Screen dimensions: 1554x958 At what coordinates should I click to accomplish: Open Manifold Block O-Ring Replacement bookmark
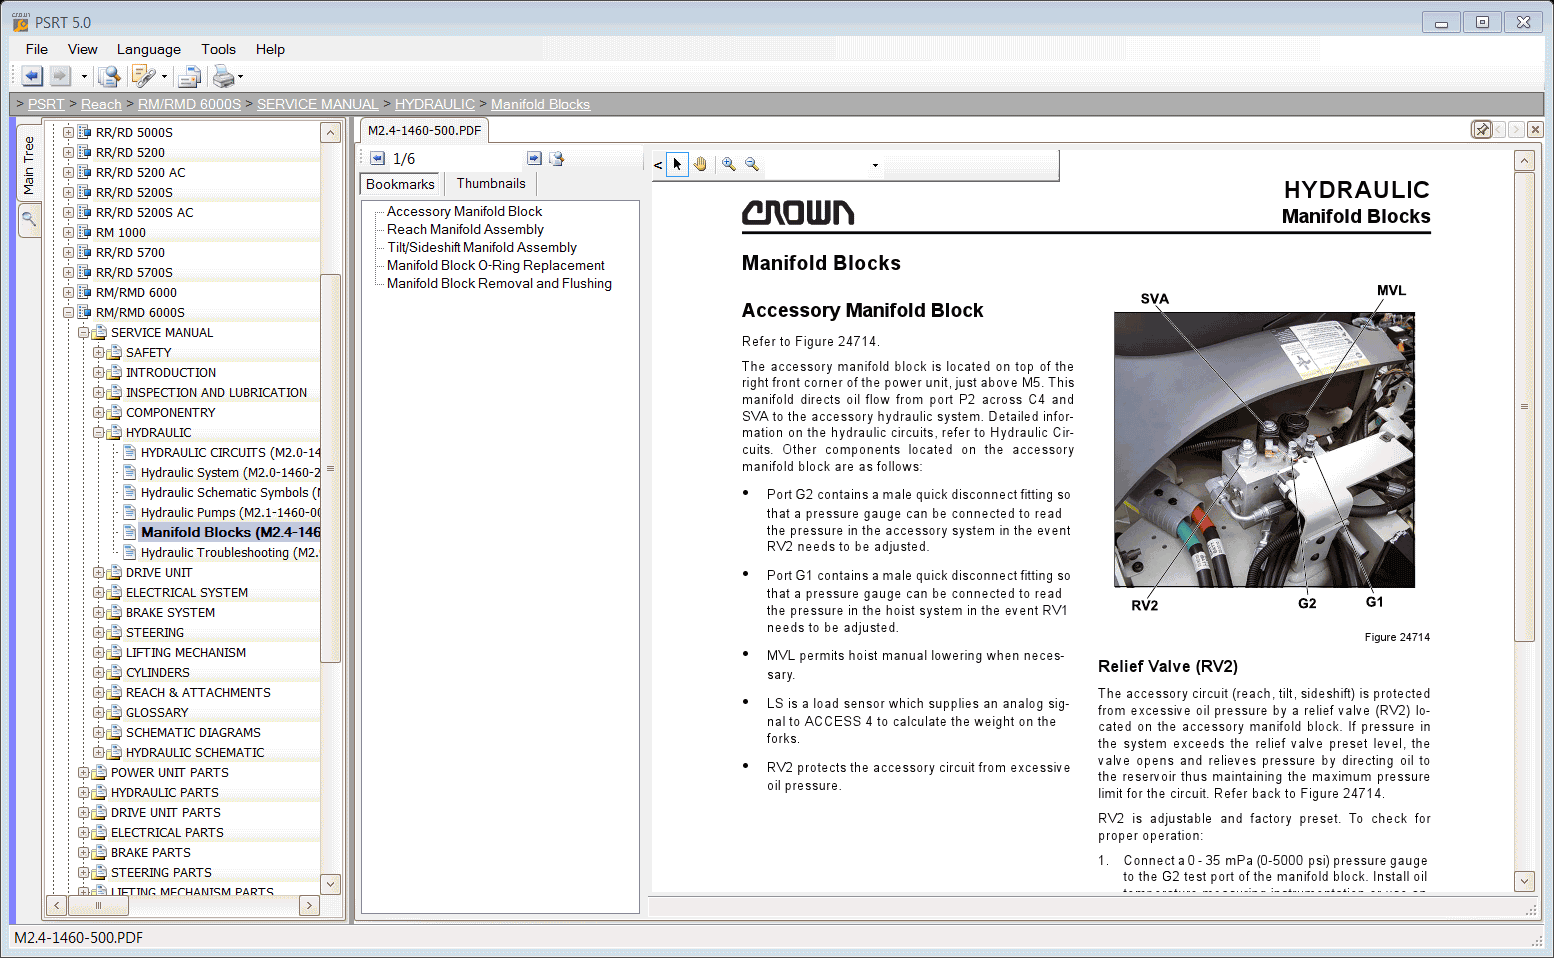pyautogui.click(x=495, y=265)
